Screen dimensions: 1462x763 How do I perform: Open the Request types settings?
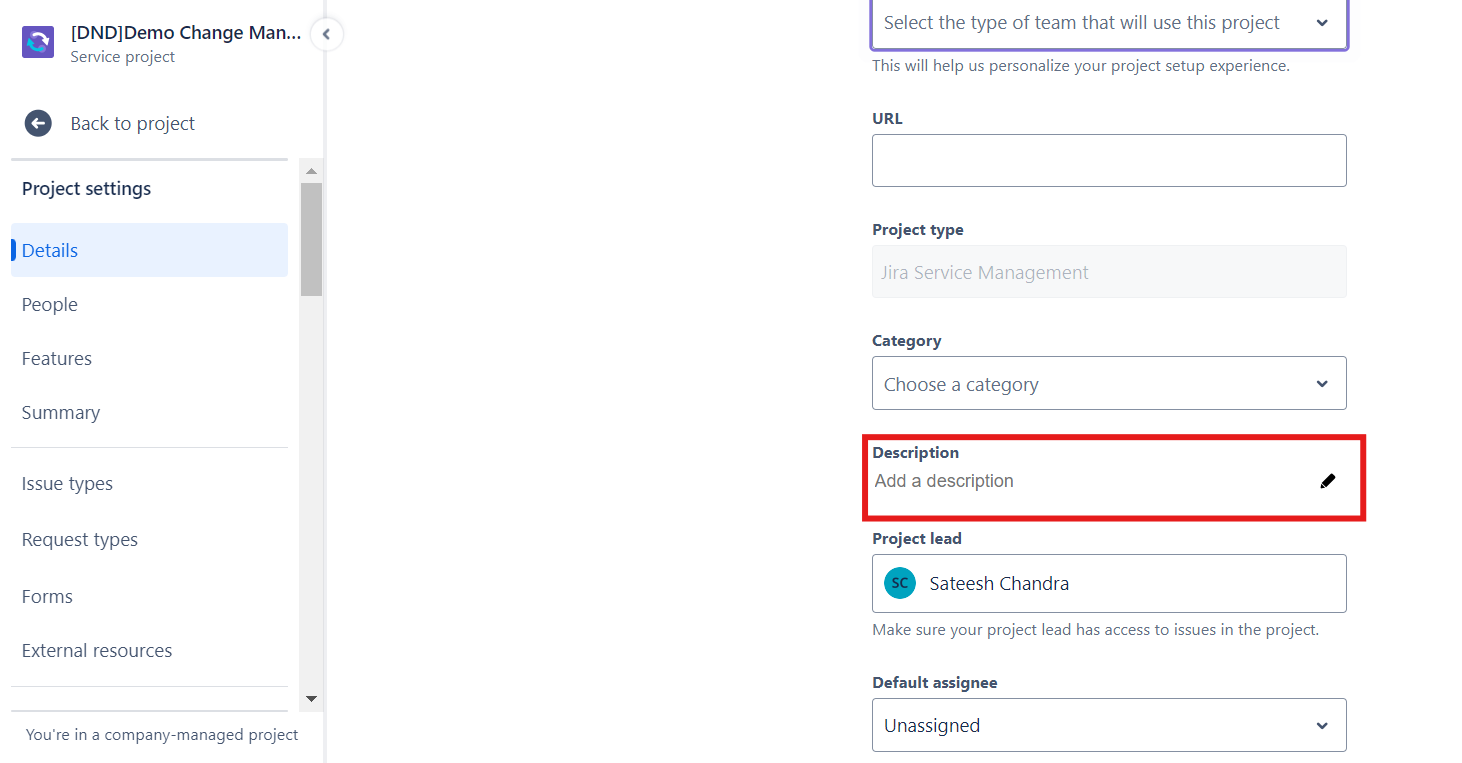pos(79,539)
